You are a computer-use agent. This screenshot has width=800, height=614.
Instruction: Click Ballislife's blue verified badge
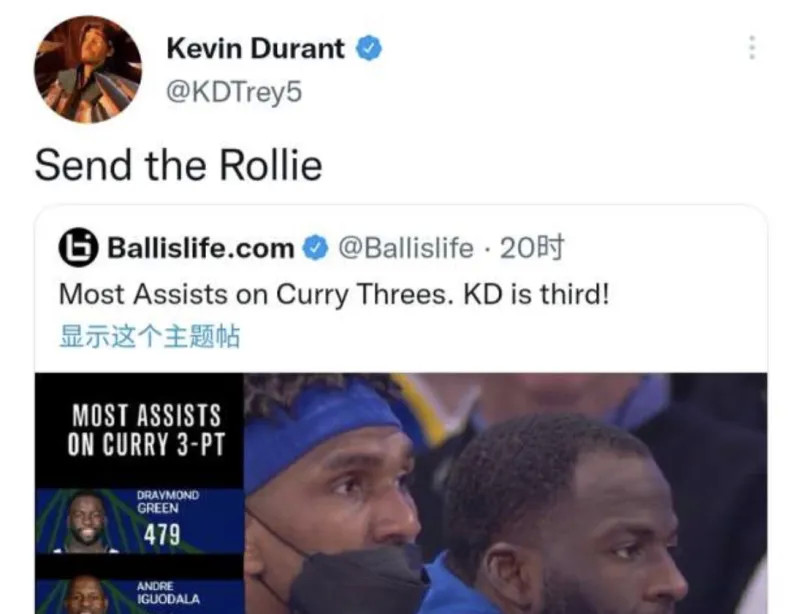pyautogui.click(x=316, y=248)
